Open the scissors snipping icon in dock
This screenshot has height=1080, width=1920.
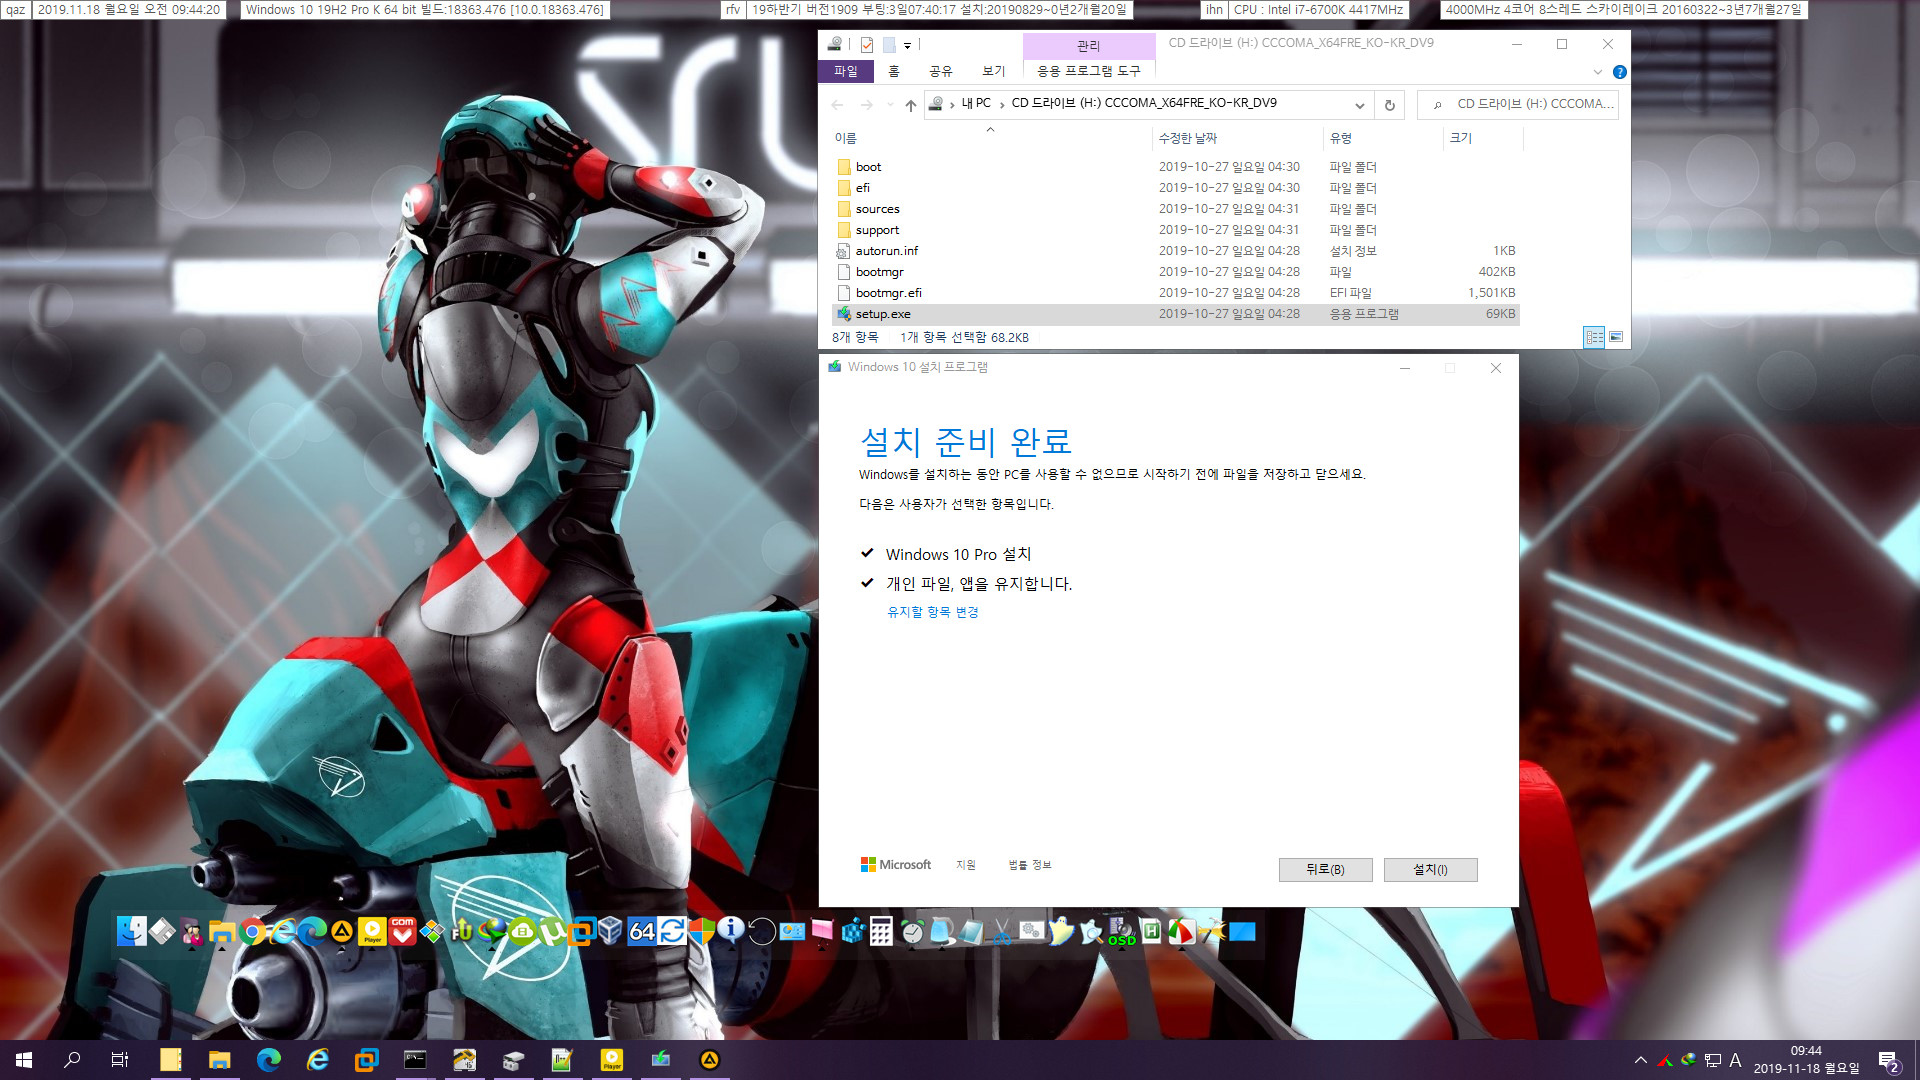tap(1001, 932)
